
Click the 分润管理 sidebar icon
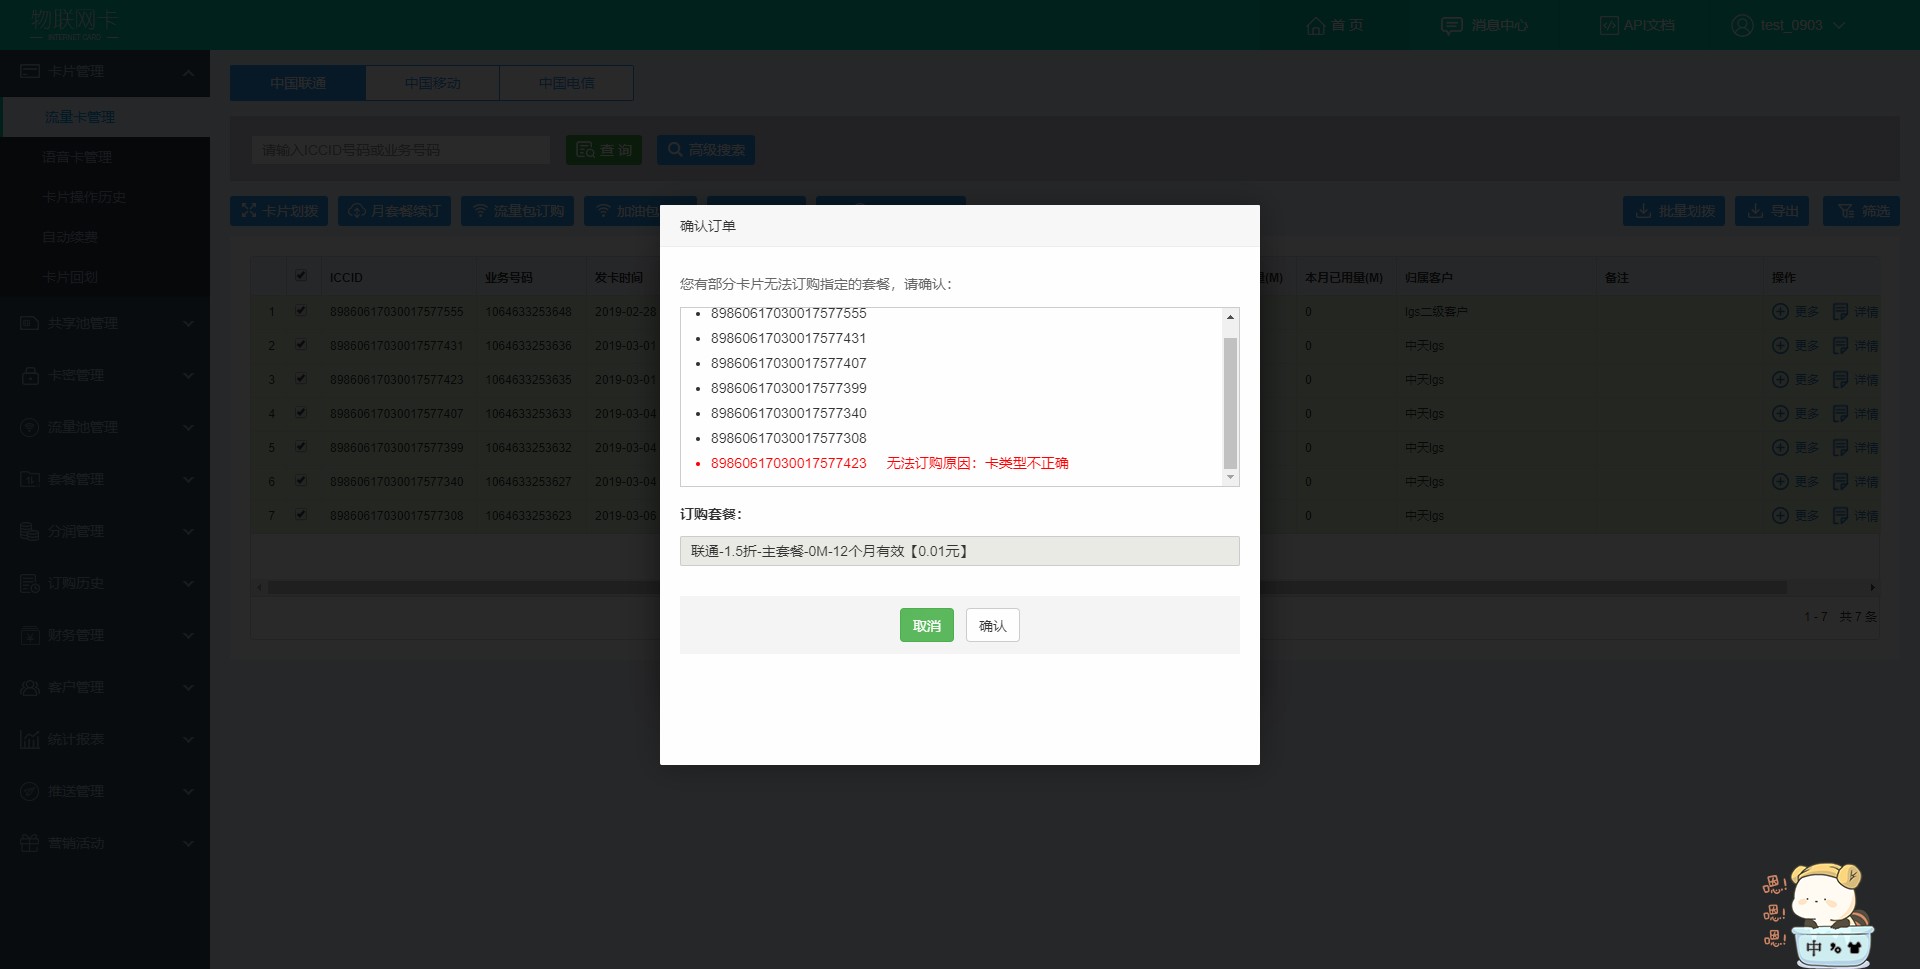(30, 531)
